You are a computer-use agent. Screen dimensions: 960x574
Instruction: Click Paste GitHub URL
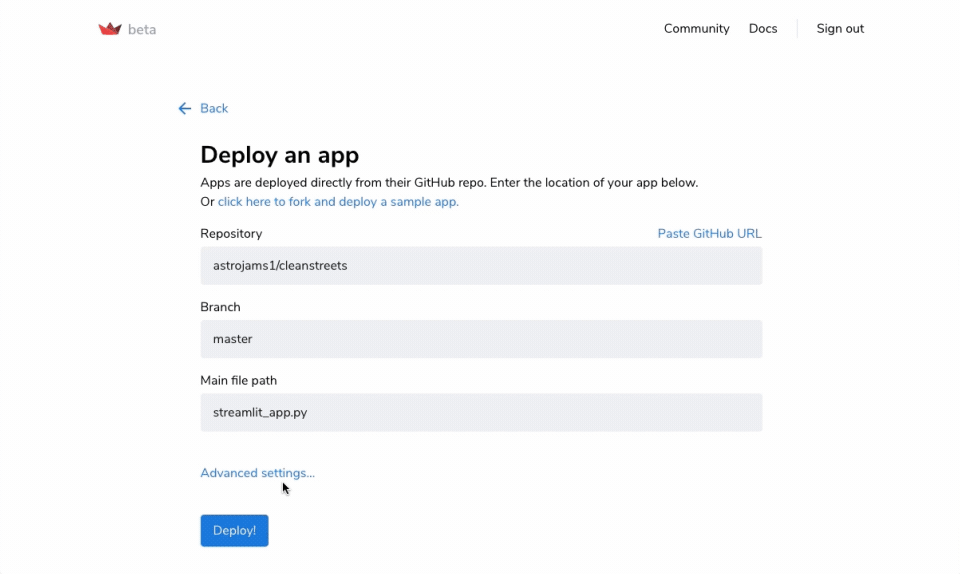pos(710,234)
